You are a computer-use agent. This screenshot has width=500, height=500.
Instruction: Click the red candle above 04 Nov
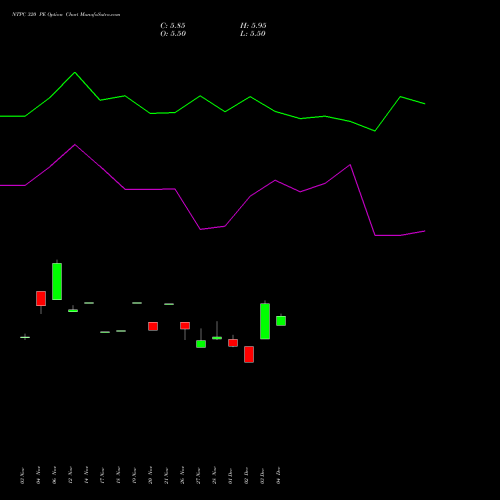[x=41, y=298]
